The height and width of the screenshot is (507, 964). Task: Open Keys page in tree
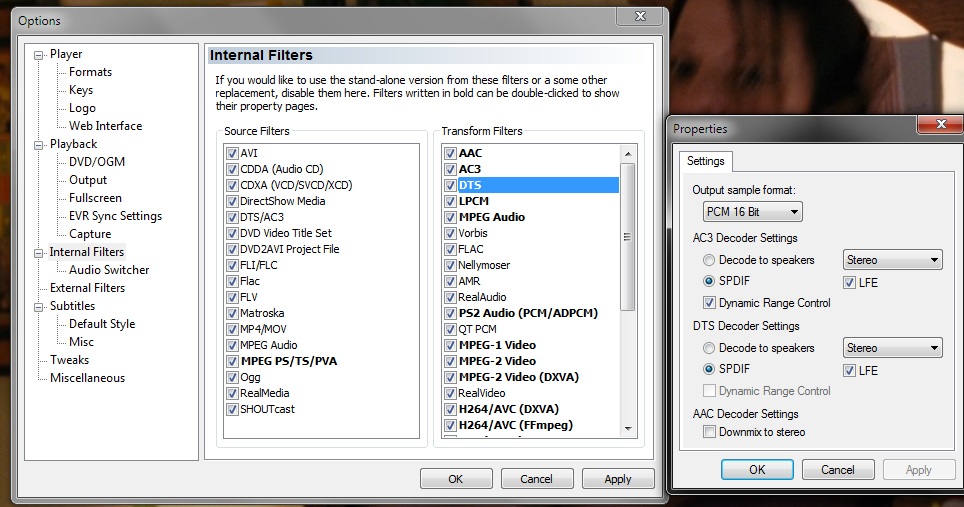click(81, 90)
